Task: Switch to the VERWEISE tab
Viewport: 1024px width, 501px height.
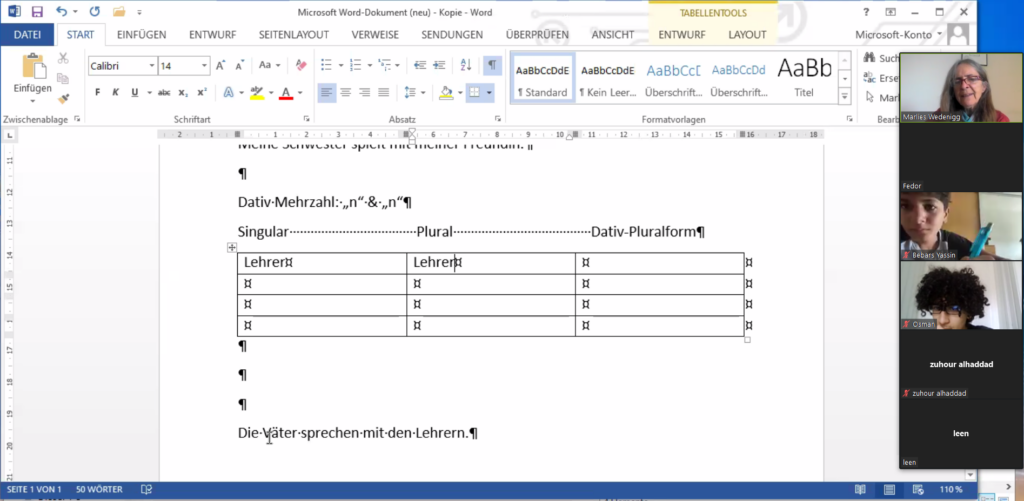Action: pos(375,35)
